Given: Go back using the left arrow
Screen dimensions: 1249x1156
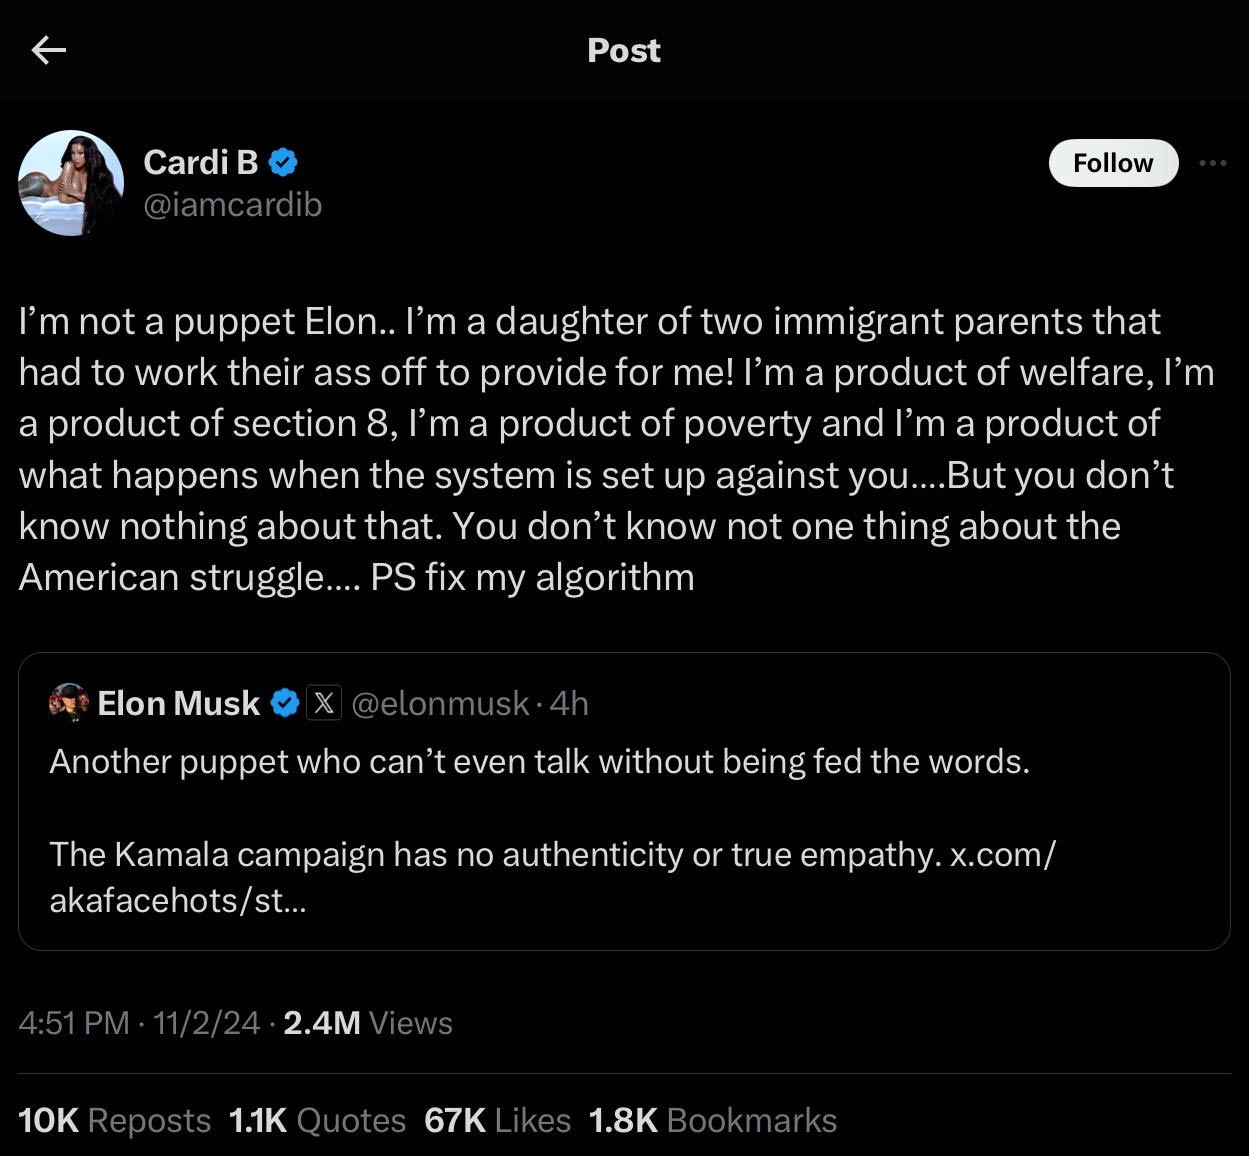Looking at the screenshot, I should pos(48,50).
